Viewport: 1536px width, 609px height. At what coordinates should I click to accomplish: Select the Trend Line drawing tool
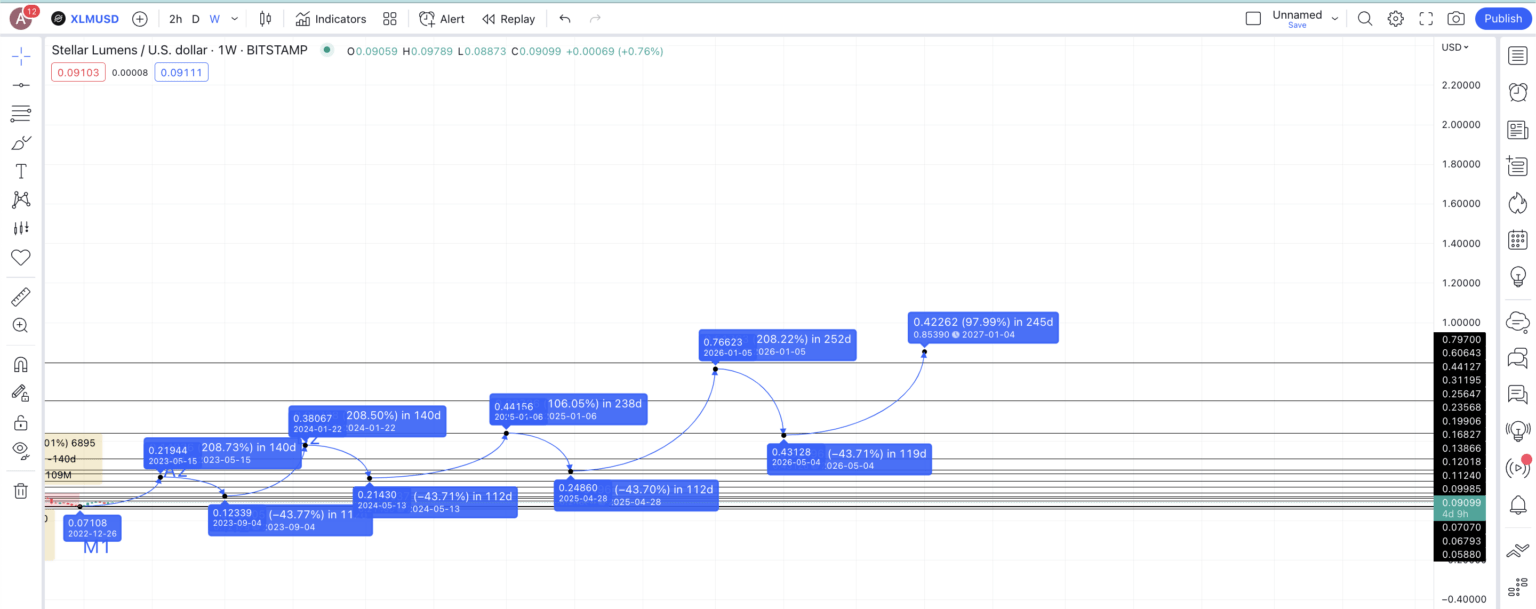tap(20, 85)
